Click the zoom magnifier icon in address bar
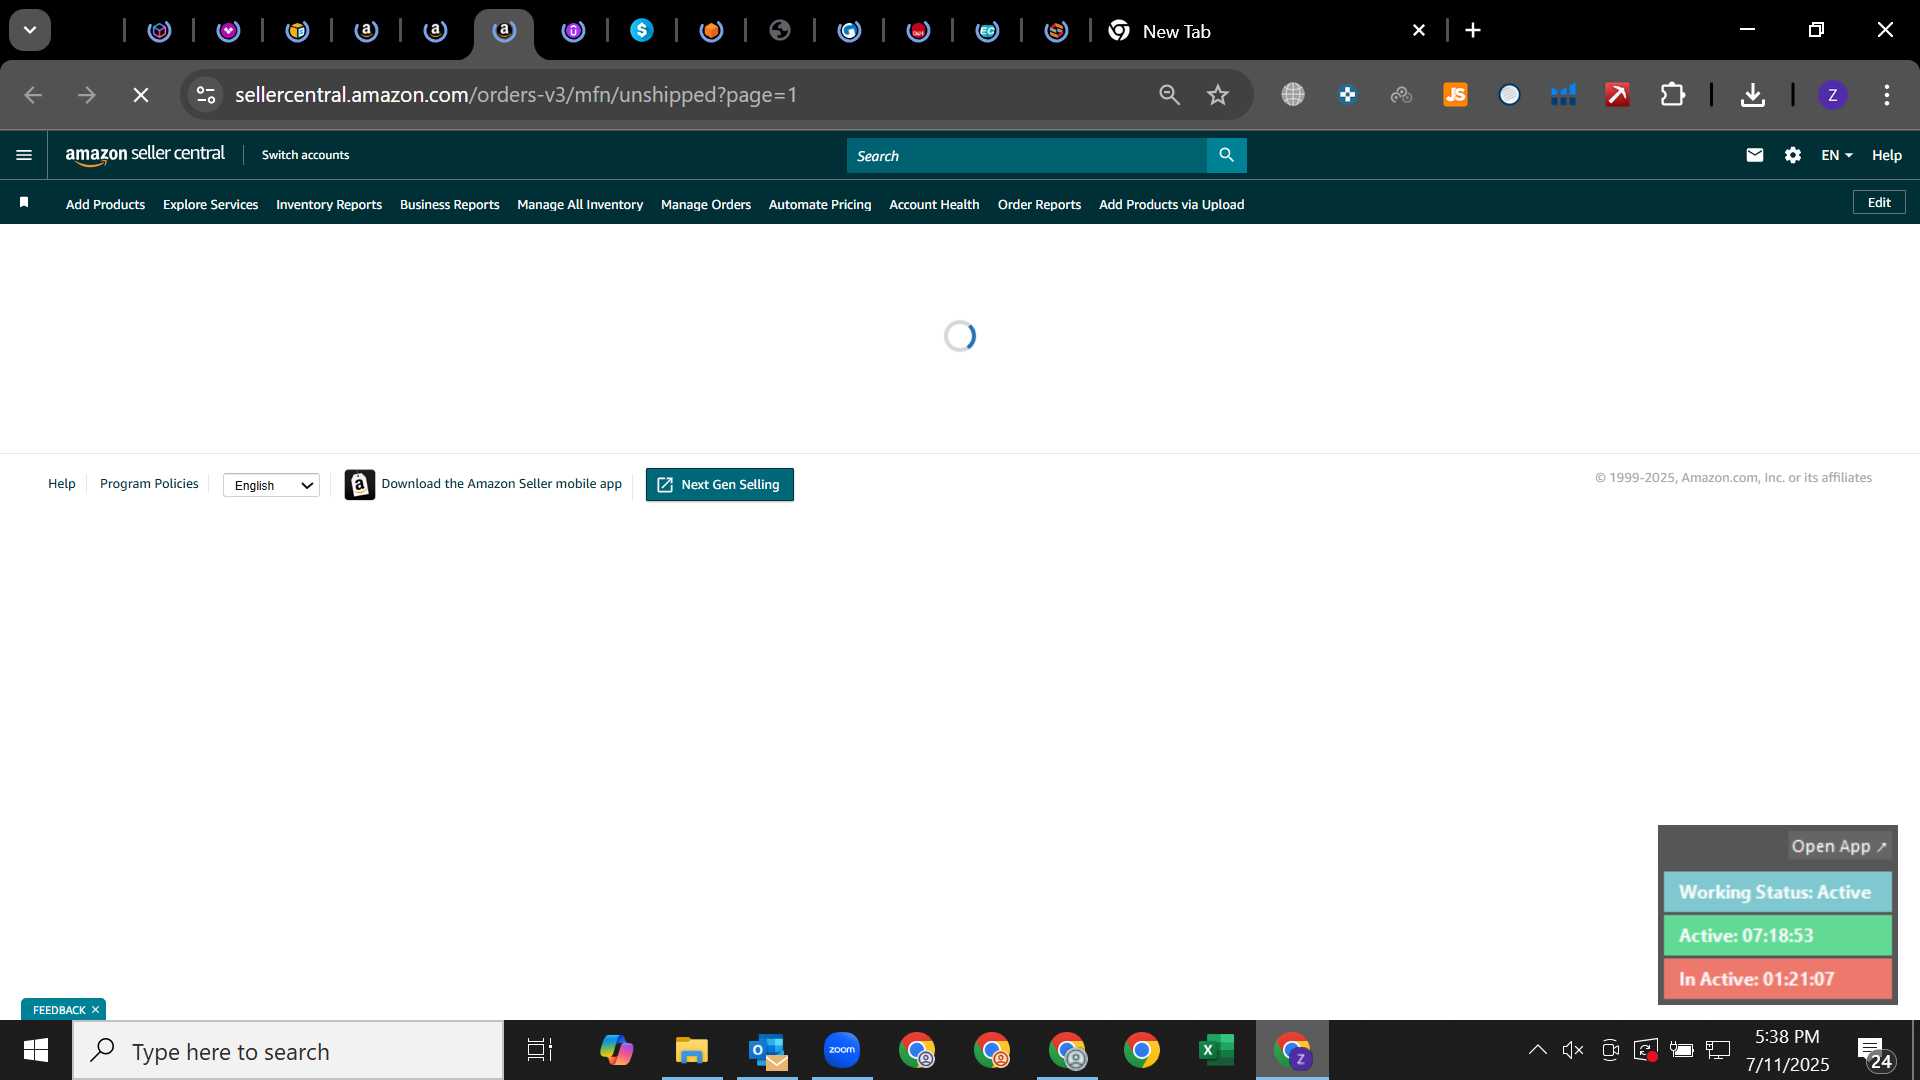 (1169, 95)
